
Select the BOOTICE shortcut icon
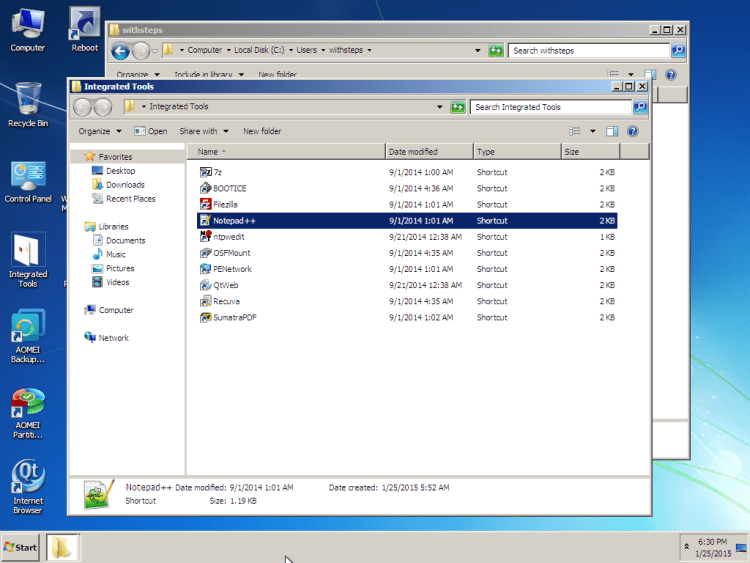pyautogui.click(x=206, y=188)
